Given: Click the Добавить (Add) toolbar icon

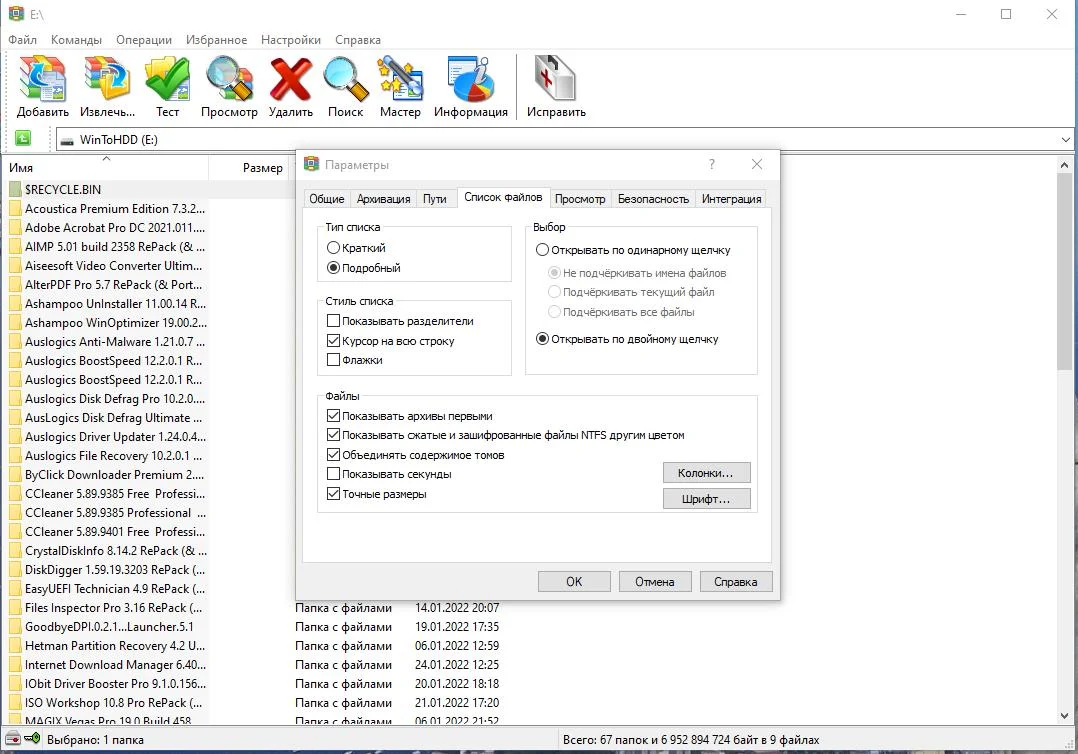Looking at the screenshot, I should coord(43,79).
